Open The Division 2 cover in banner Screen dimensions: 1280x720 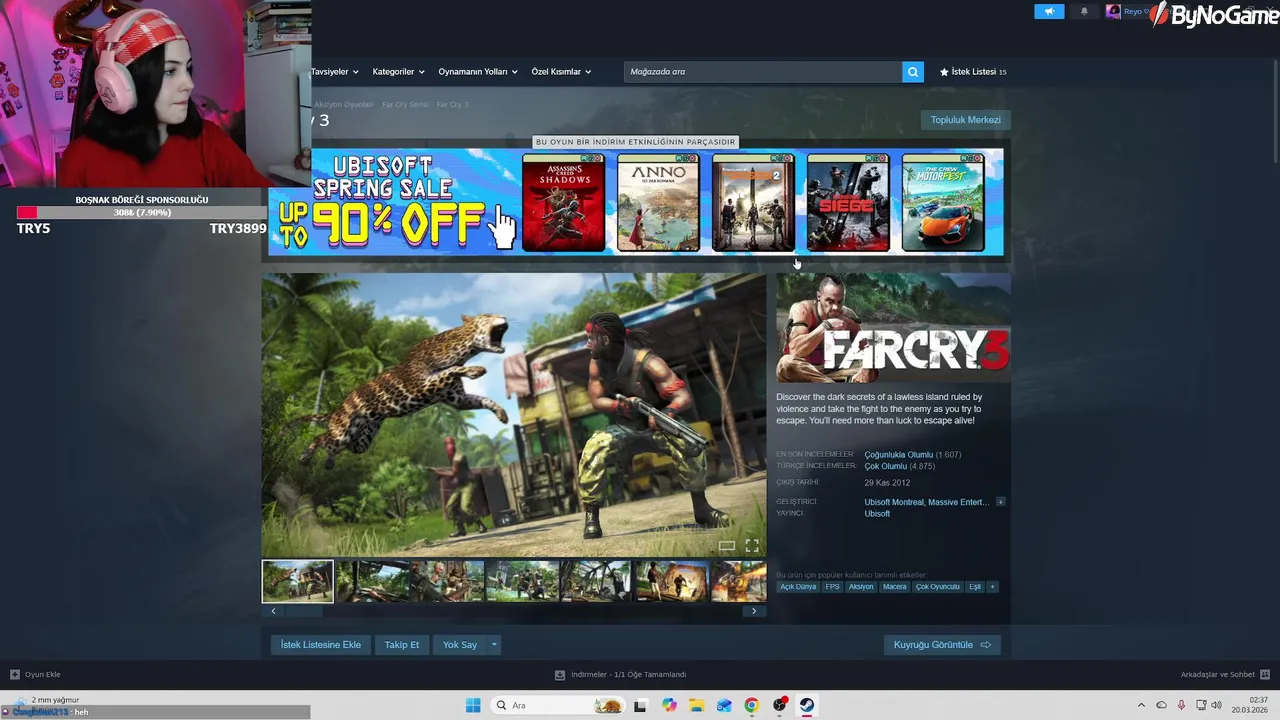pos(753,202)
